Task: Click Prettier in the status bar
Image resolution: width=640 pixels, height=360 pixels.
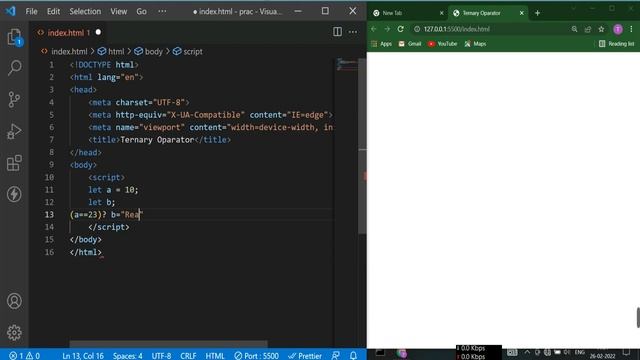Action: tap(305, 356)
